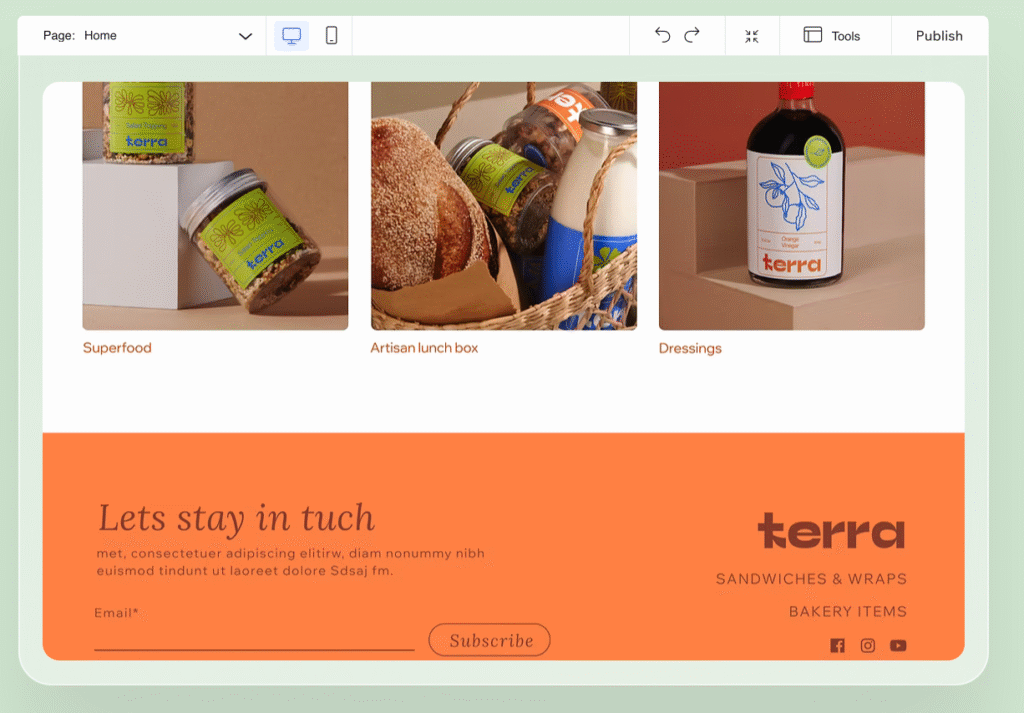
Task: Click the Sandwiches & Wraps footer link
Action: (x=811, y=579)
